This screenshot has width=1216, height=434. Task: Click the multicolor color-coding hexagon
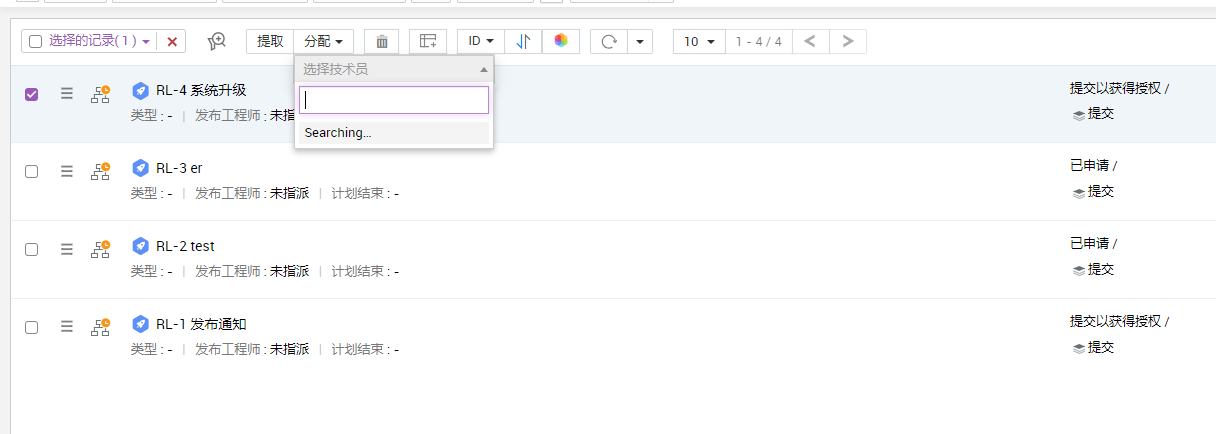point(561,41)
